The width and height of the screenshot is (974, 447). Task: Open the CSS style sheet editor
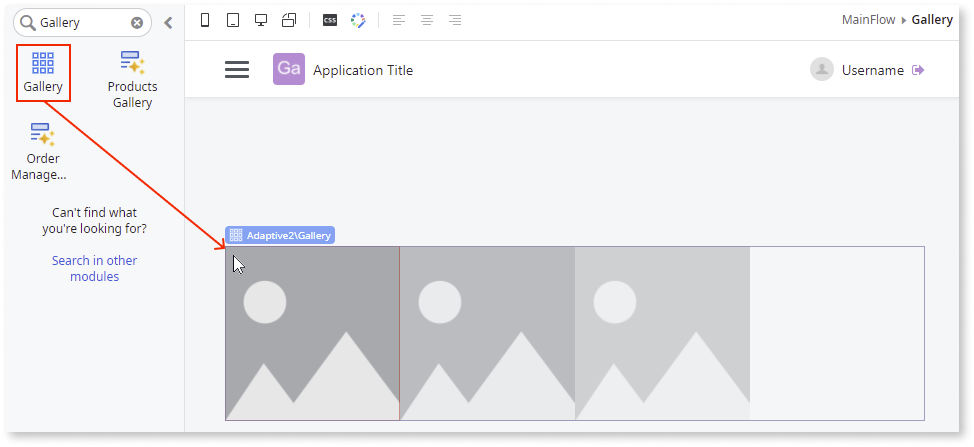330,21
